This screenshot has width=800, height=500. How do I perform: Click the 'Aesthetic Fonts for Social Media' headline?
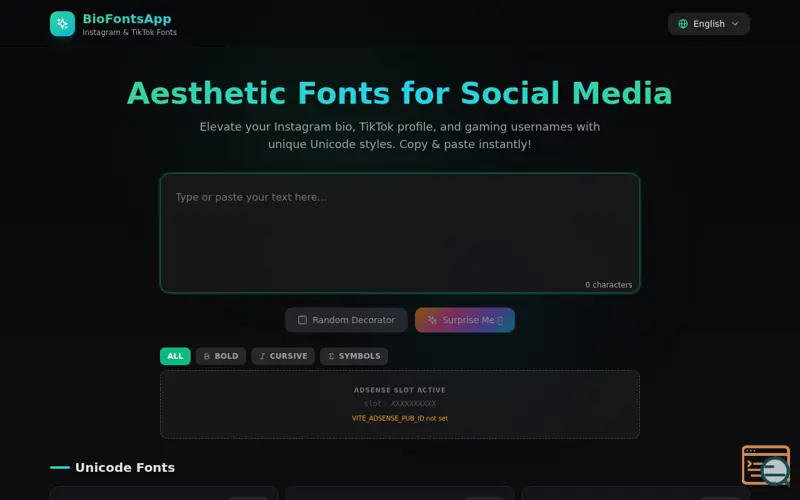(x=399, y=93)
